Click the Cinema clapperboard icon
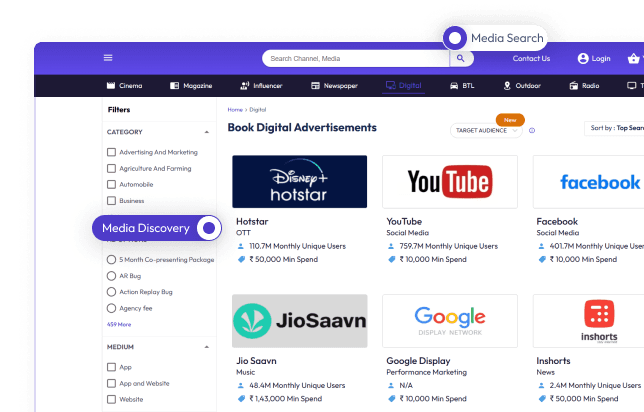 click(111, 85)
